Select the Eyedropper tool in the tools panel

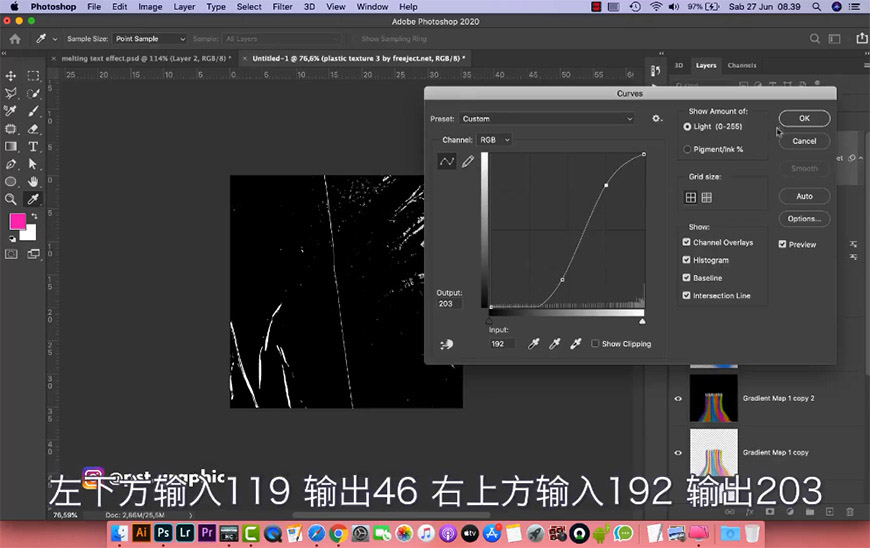pos(33,199)
